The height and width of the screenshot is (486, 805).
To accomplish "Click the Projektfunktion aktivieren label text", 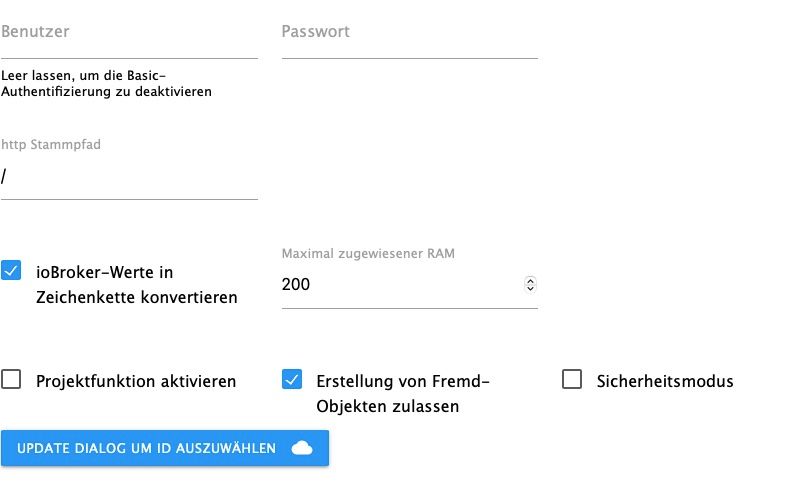I will (x=136, y=381).
